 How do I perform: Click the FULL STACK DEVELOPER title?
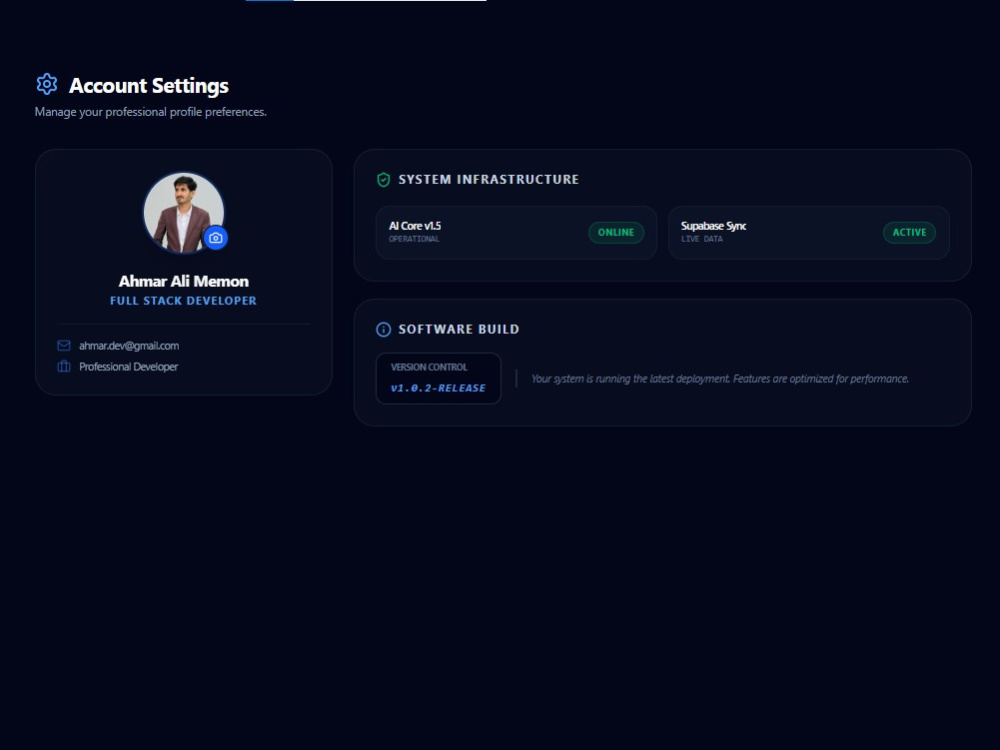click(183, 301)
